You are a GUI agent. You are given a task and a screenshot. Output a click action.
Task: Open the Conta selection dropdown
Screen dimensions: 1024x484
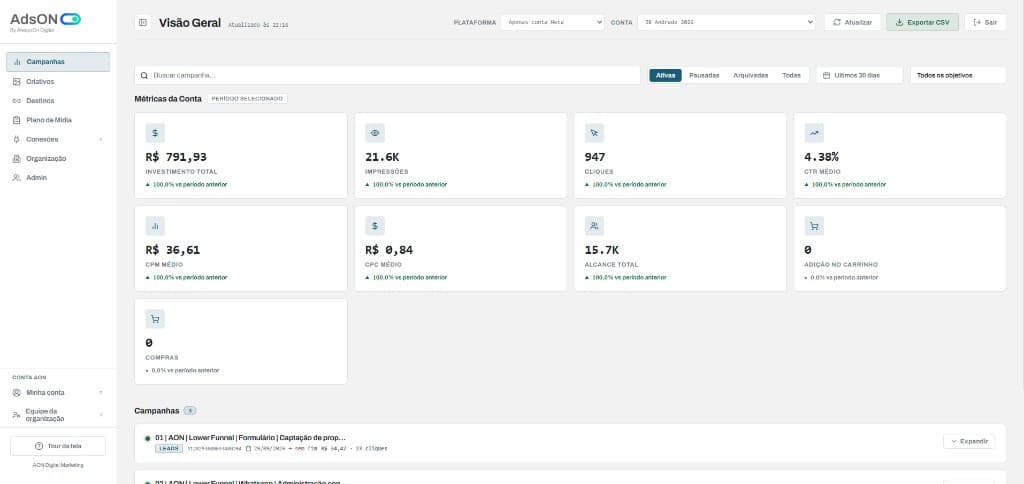727,22
